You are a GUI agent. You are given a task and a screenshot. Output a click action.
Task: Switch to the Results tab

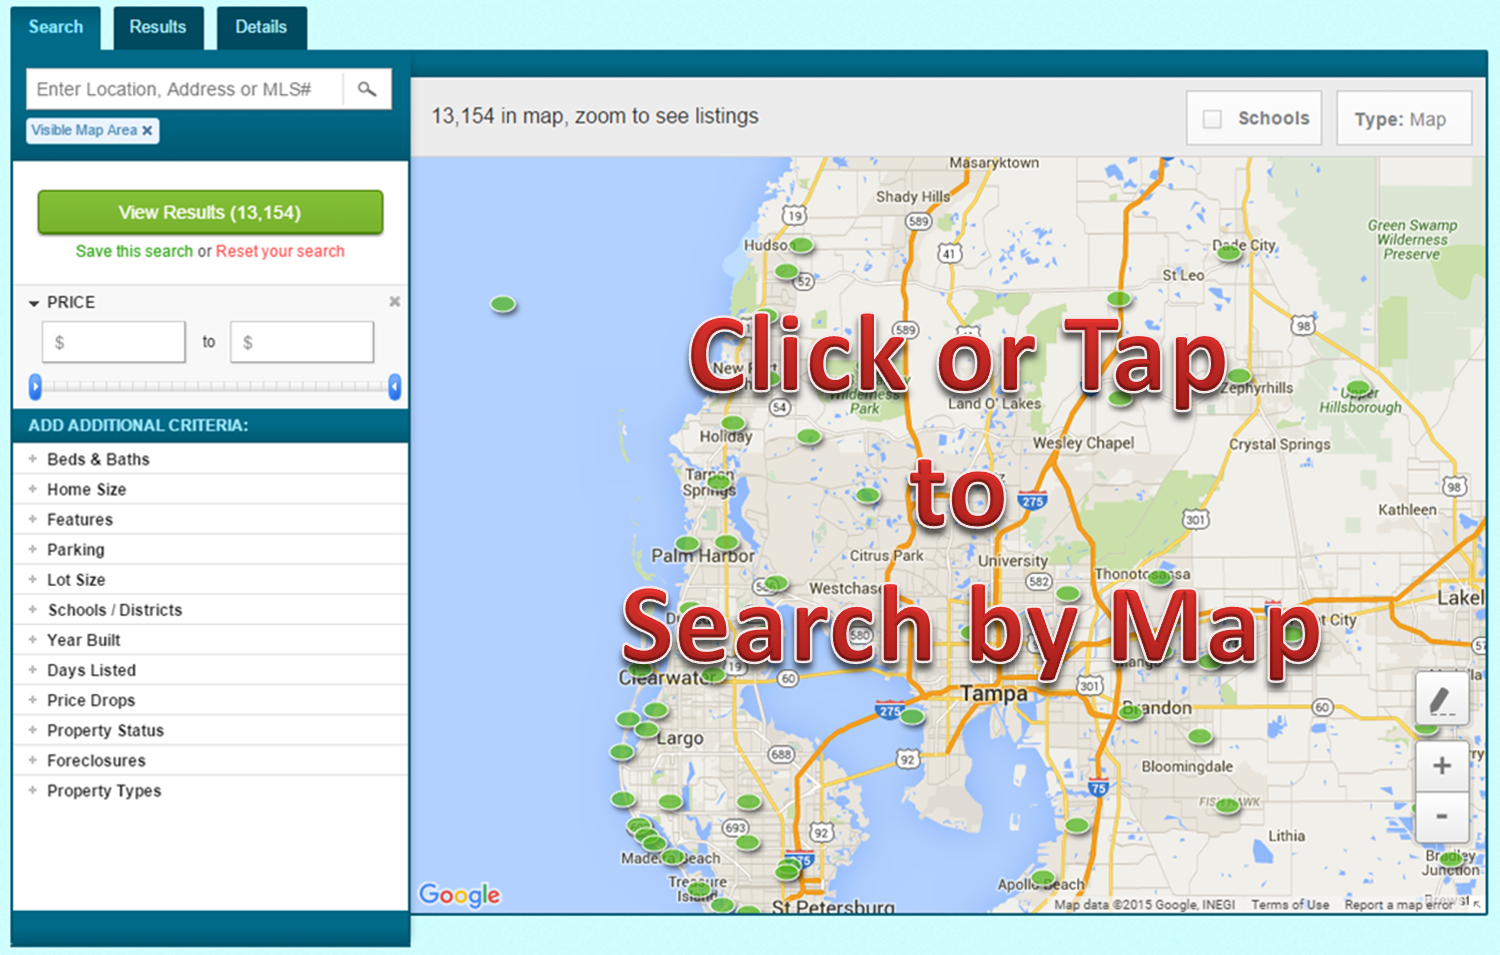click(158, 27)
